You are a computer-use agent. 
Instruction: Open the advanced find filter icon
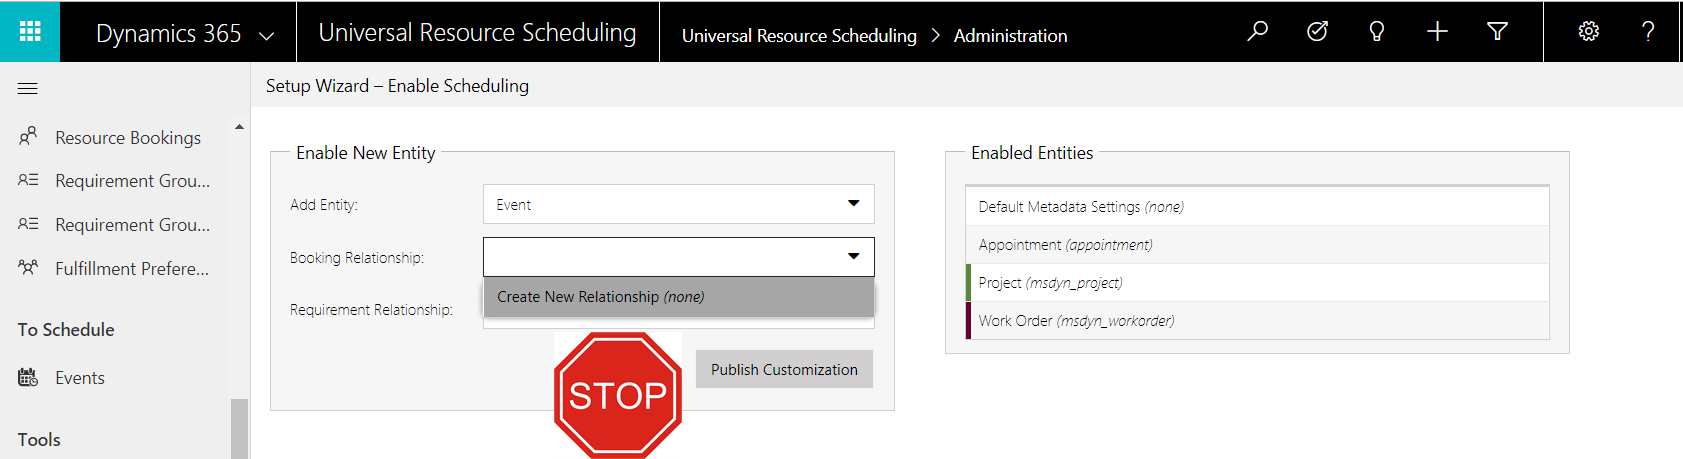coord(1497,32)
